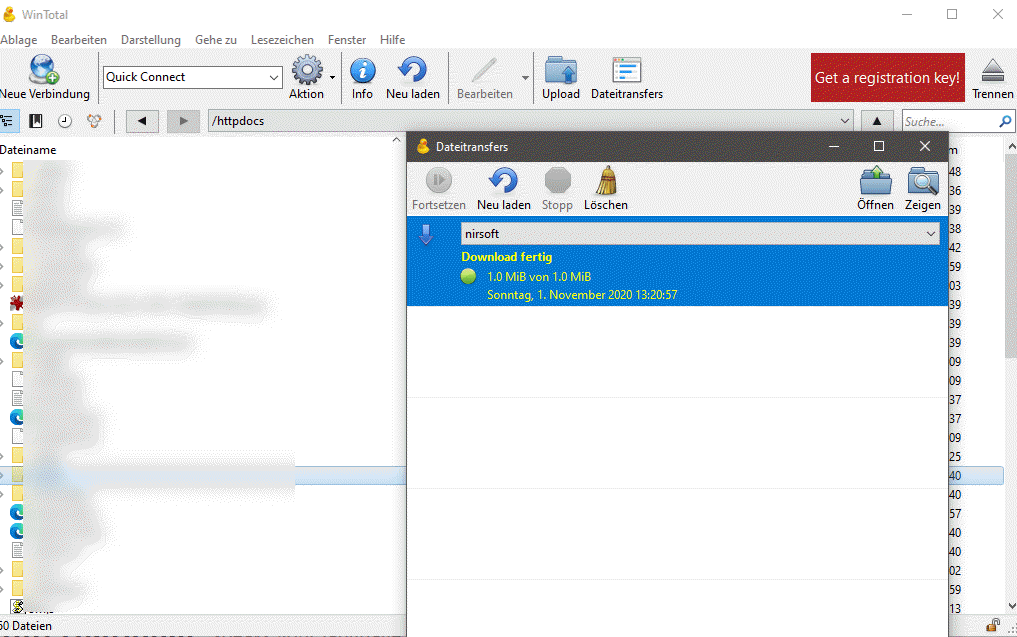The image size is (1017, 637).
Task: Click Get a registration key!
Action: 887,77
